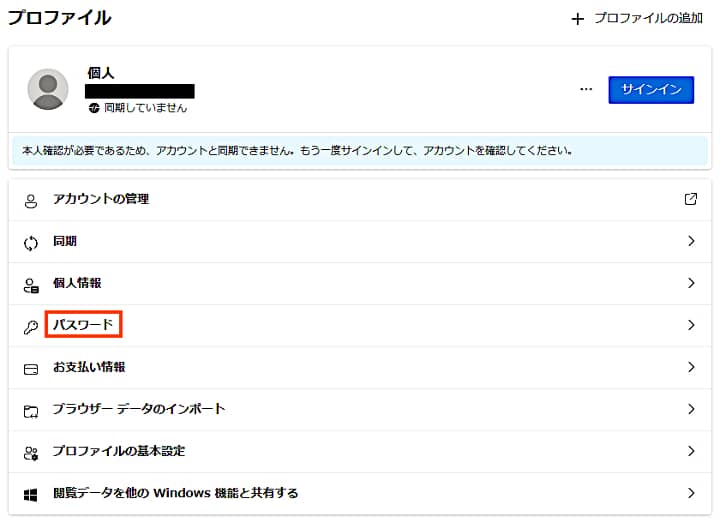This screenshot has height=523, width=720.
Task: Click the profile avatar picture
Action: click(x=48, y=90)
